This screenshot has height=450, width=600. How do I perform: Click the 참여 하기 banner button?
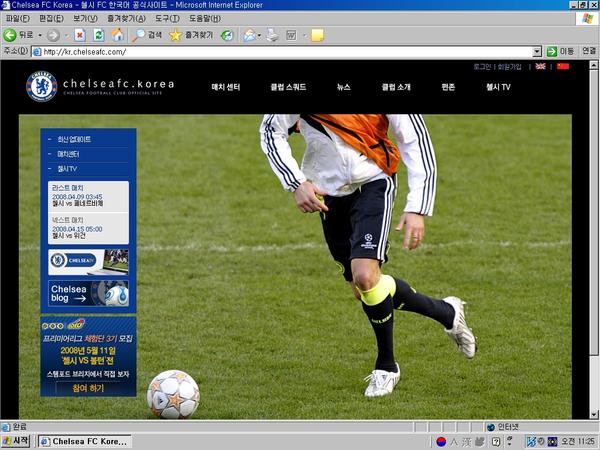coord(88,388)
